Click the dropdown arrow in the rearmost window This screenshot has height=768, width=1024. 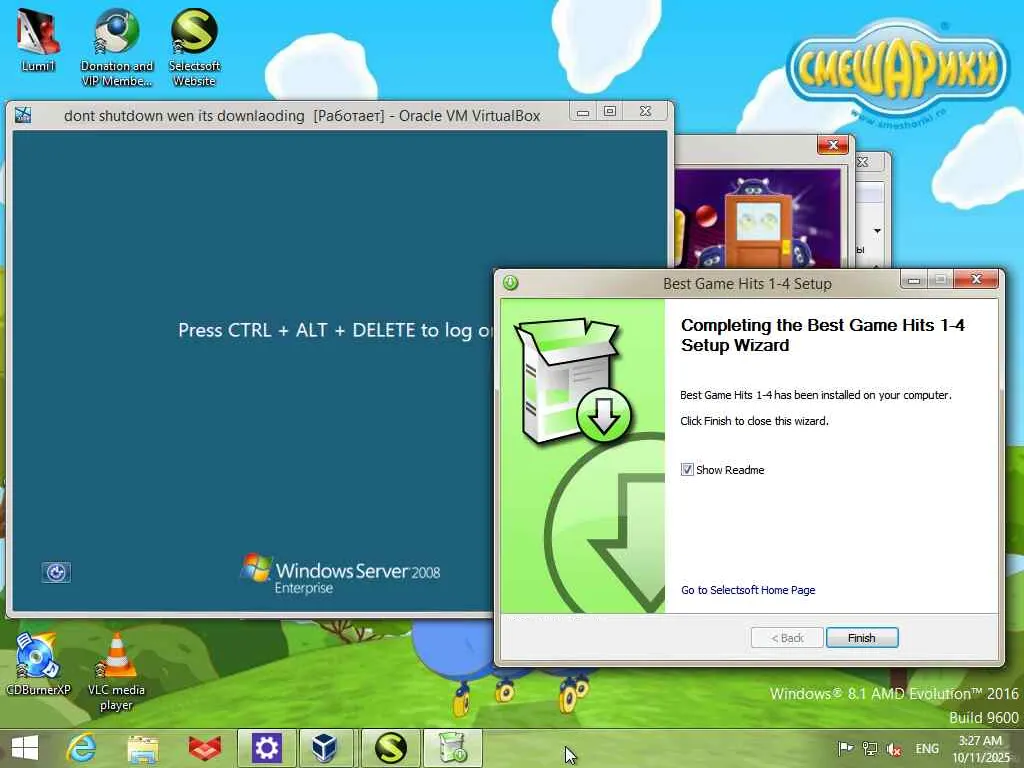[877, 231]
